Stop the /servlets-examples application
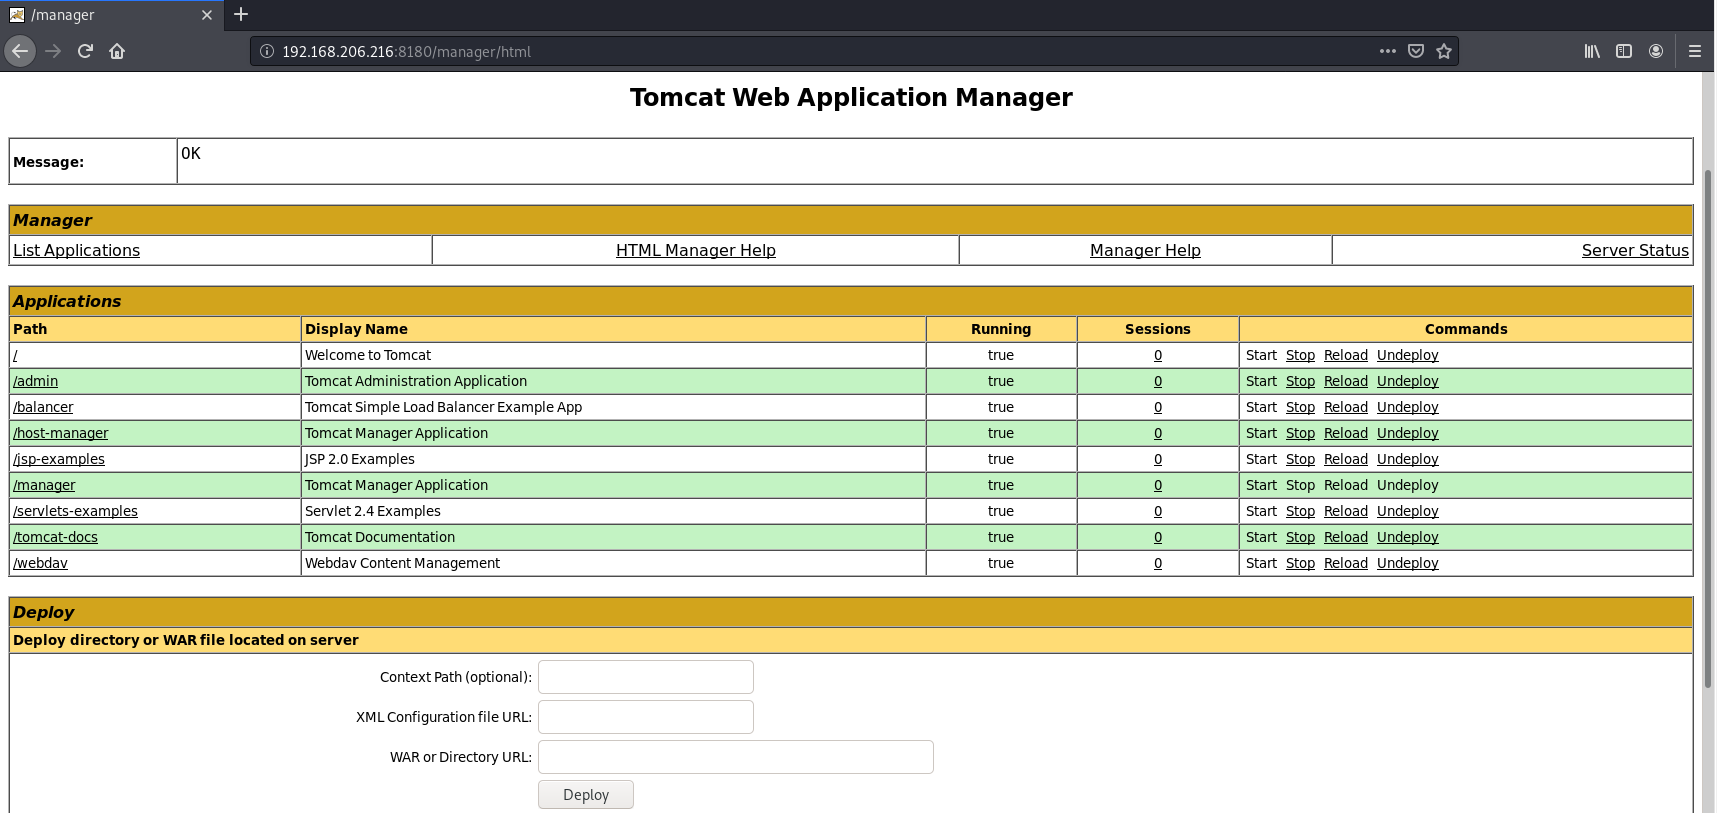 point(1300,511)
